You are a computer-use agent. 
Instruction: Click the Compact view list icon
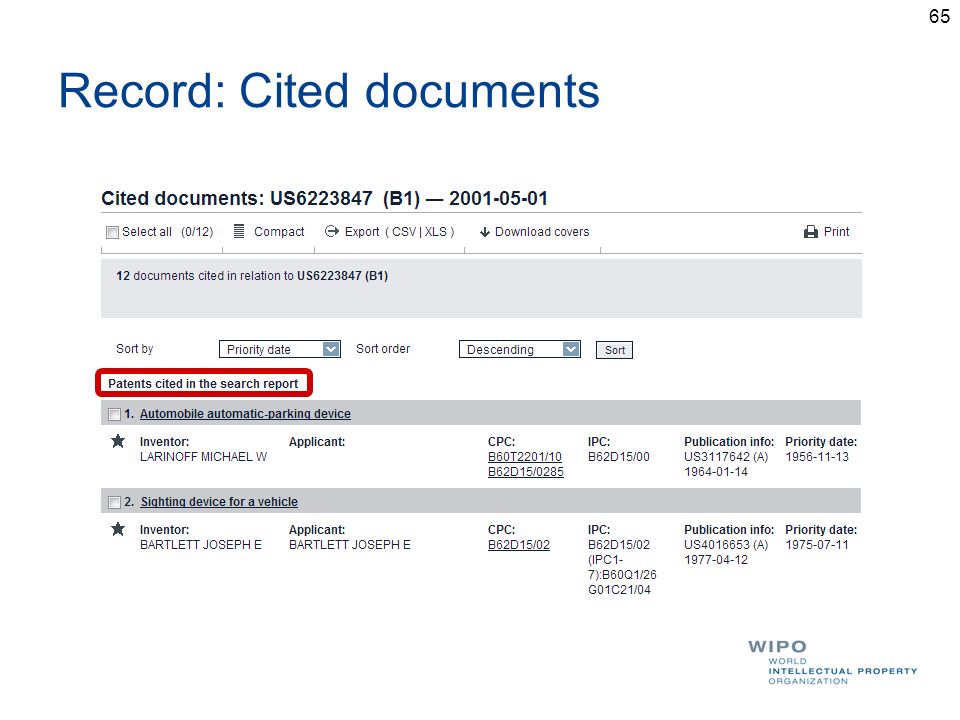pos(239,231)
